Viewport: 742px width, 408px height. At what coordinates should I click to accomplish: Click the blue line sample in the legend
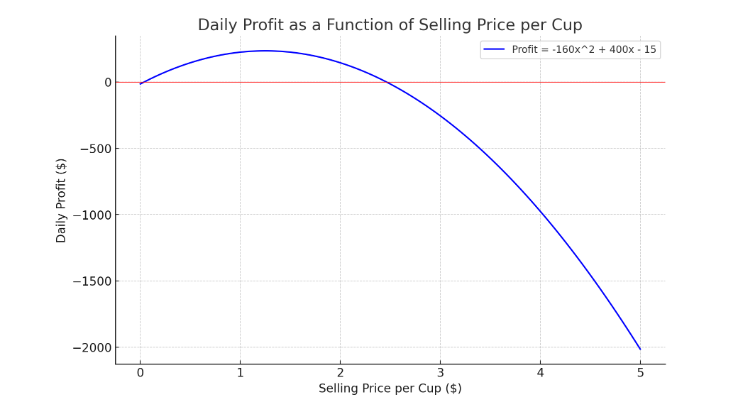pos(495,49)
